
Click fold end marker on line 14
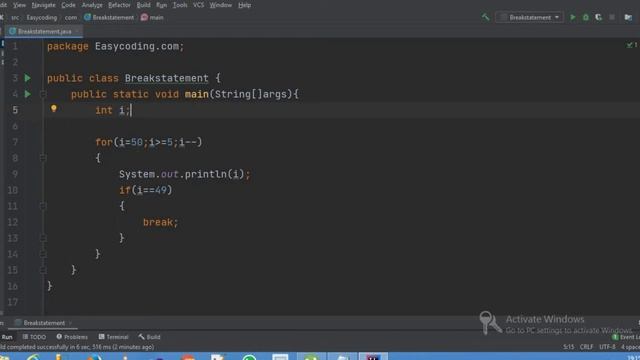click(x=43, y=254)
